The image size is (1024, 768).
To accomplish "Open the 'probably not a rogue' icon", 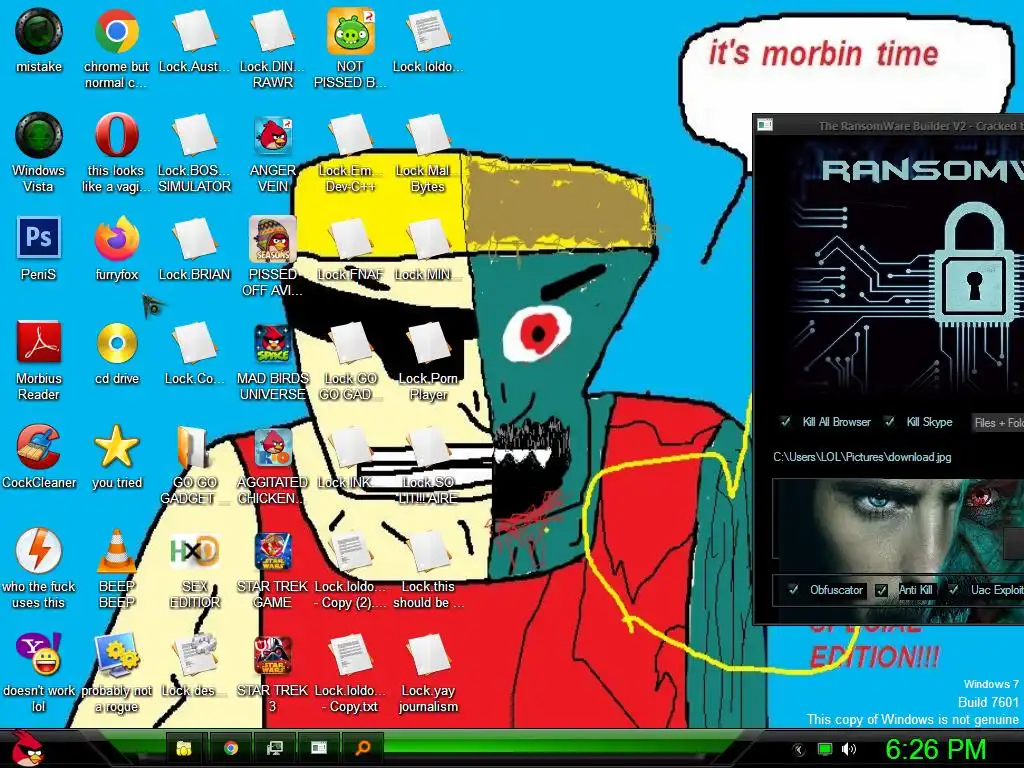I will pyautogui.click(x=116, y=654).
